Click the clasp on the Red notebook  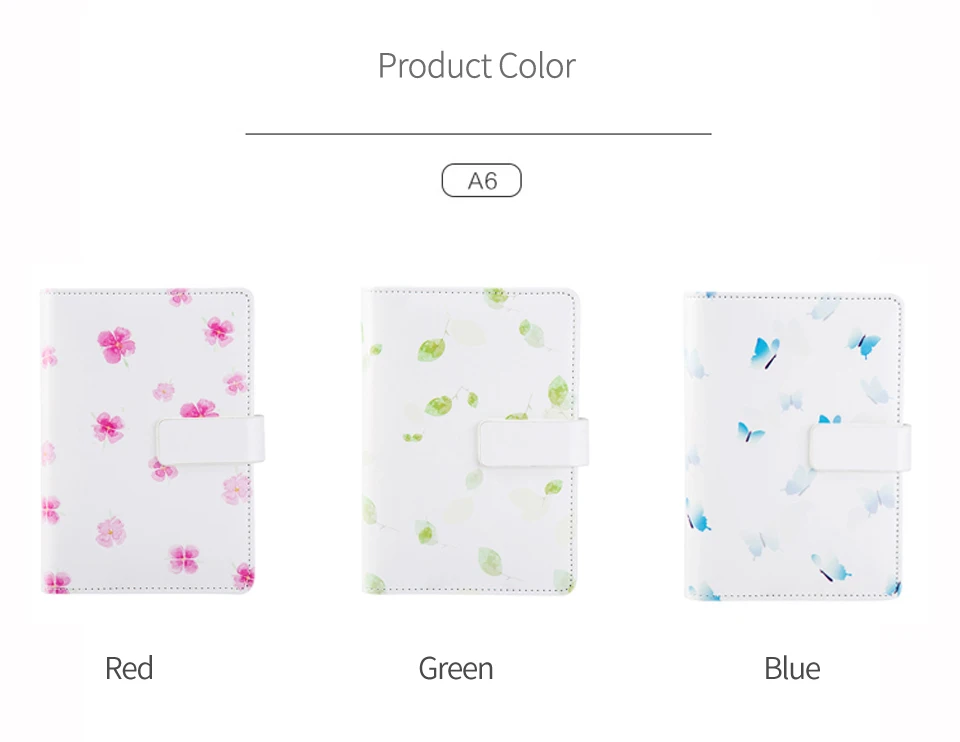[210, 441]
